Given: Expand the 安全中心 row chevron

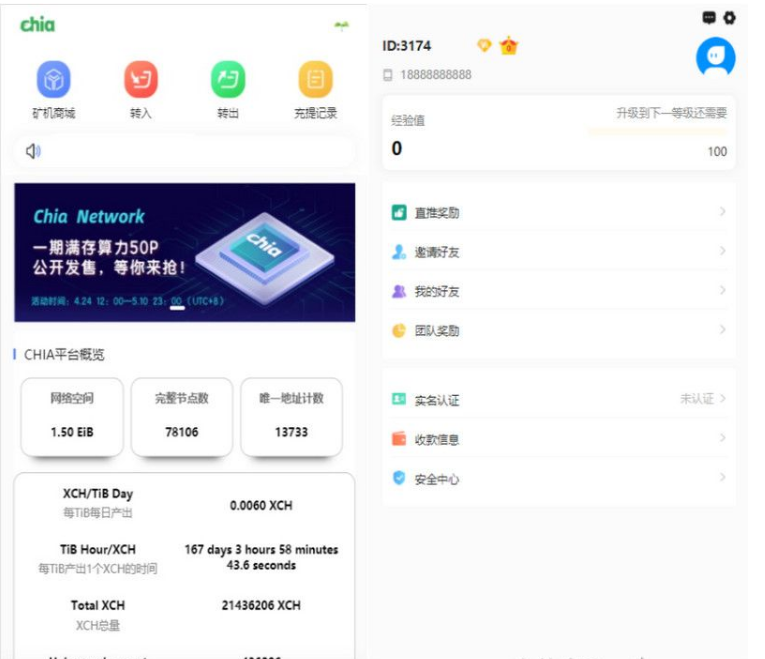Looking at the screenshot, I should [x=722, y=478].
